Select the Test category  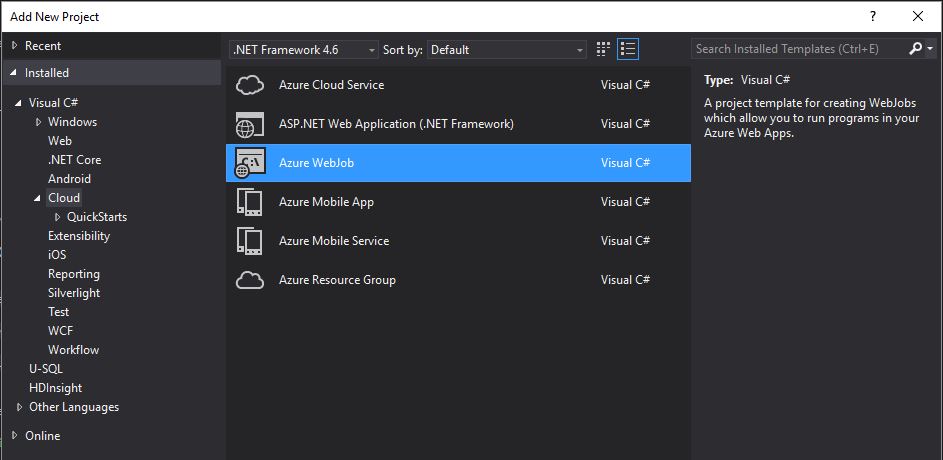click(x=58, y=311)
